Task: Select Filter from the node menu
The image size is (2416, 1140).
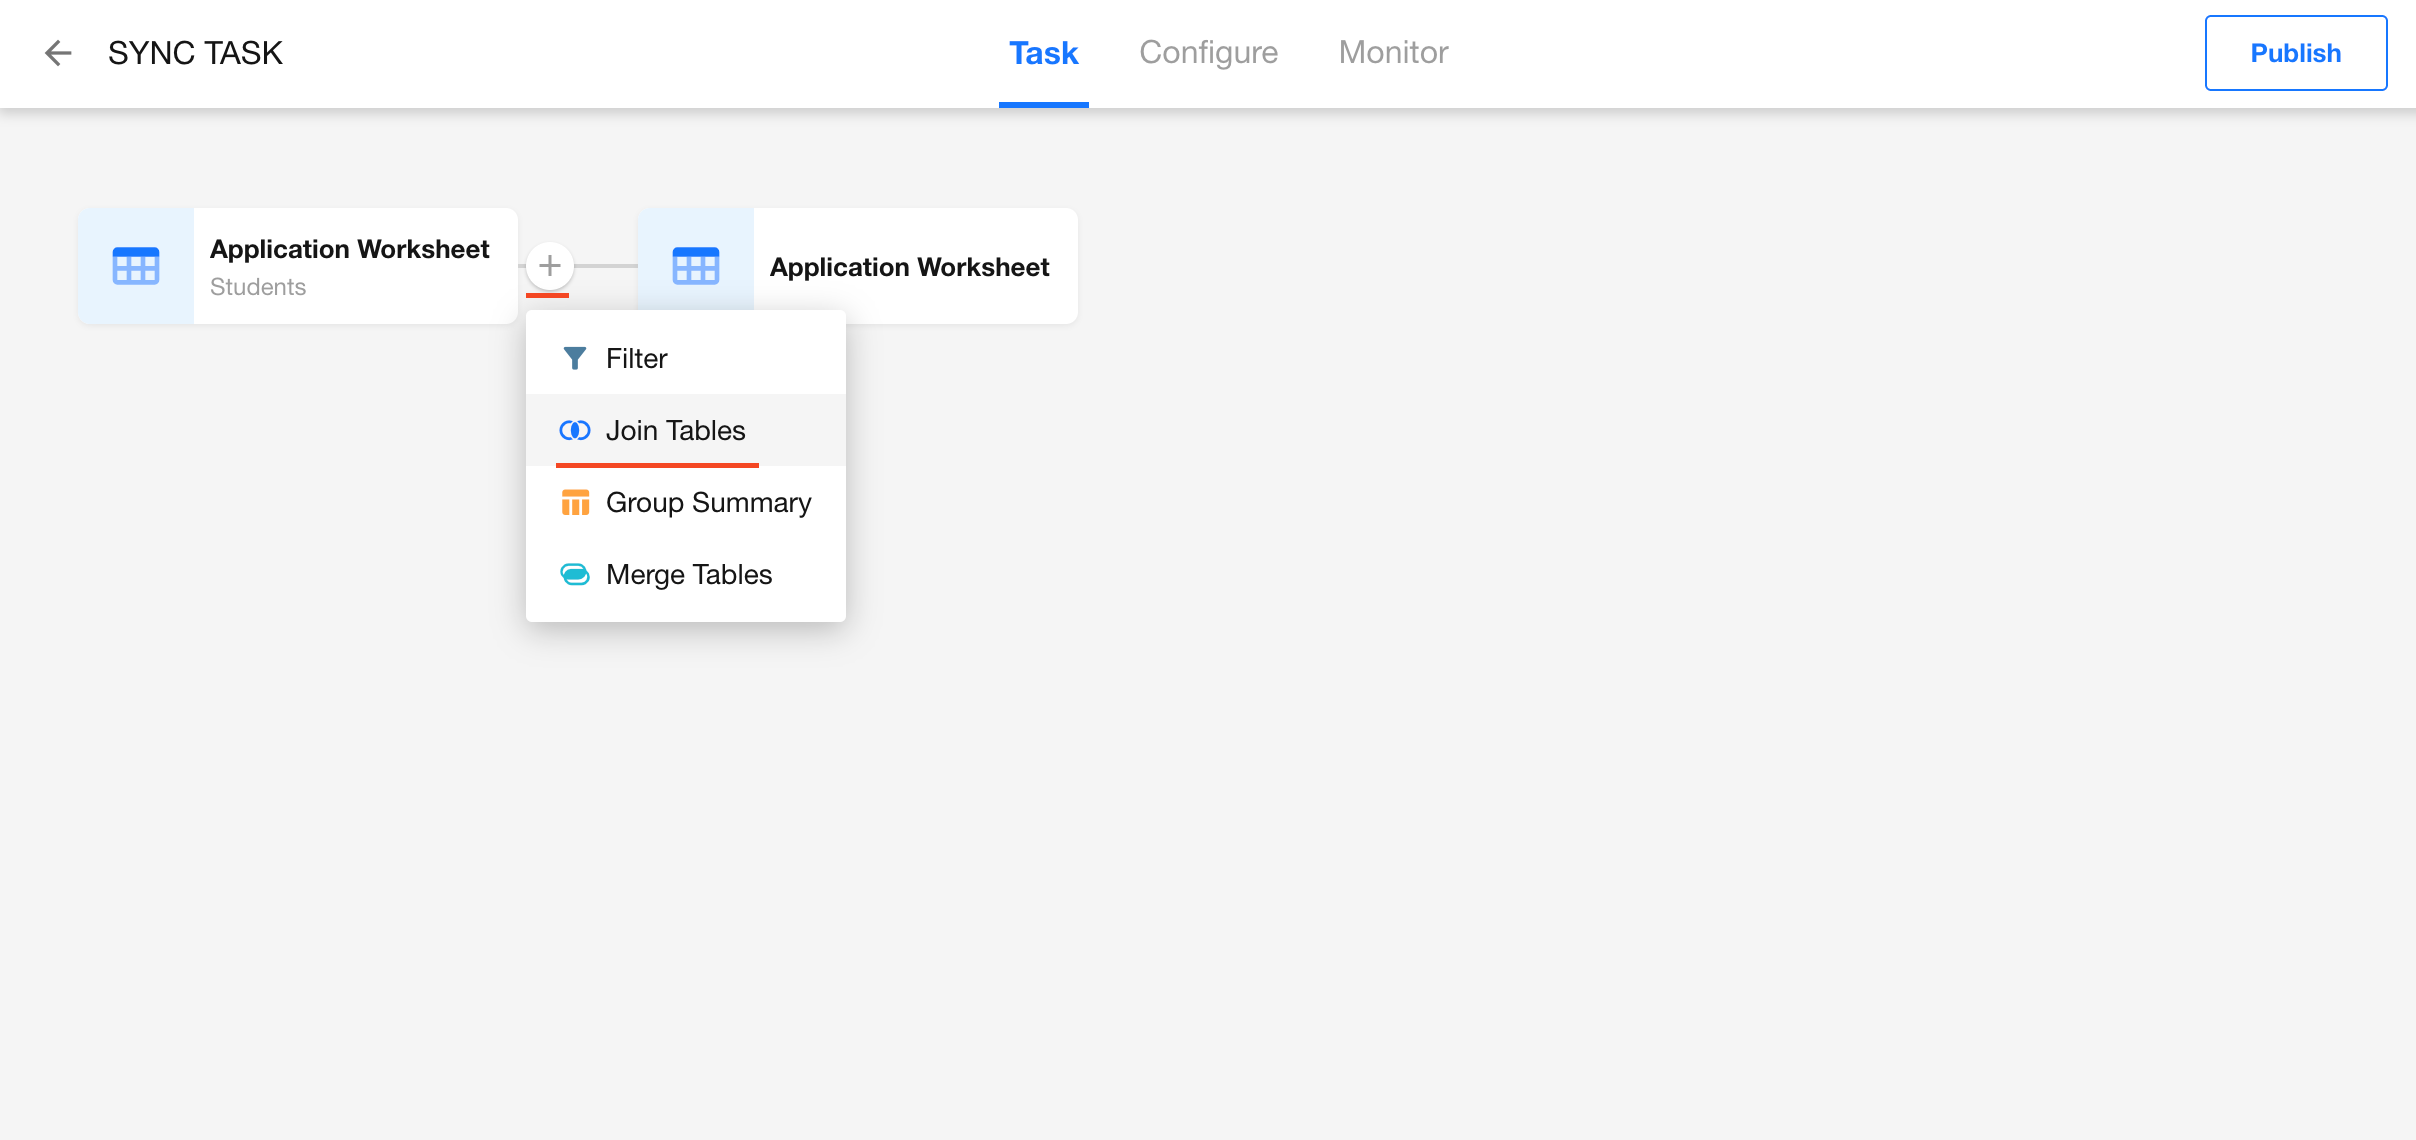Action: click(636, 358)
